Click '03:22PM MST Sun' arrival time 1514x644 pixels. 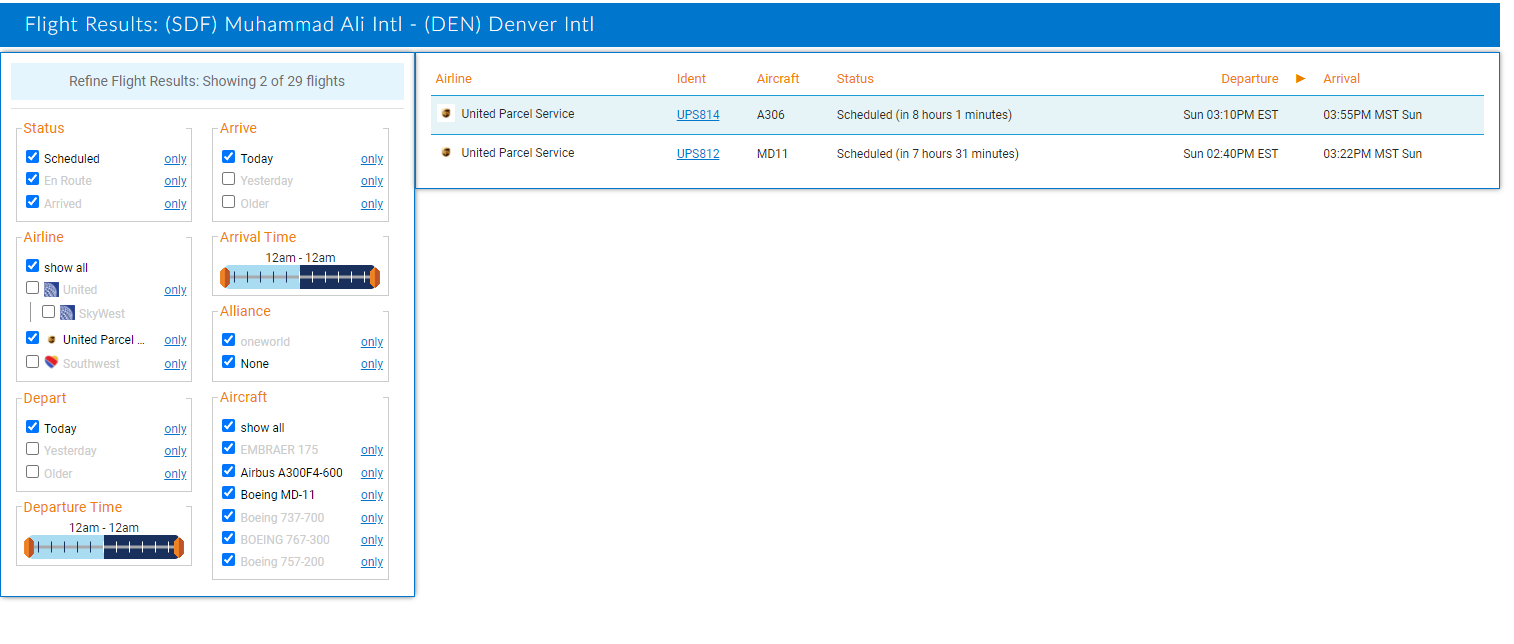tap(1372, 154)
